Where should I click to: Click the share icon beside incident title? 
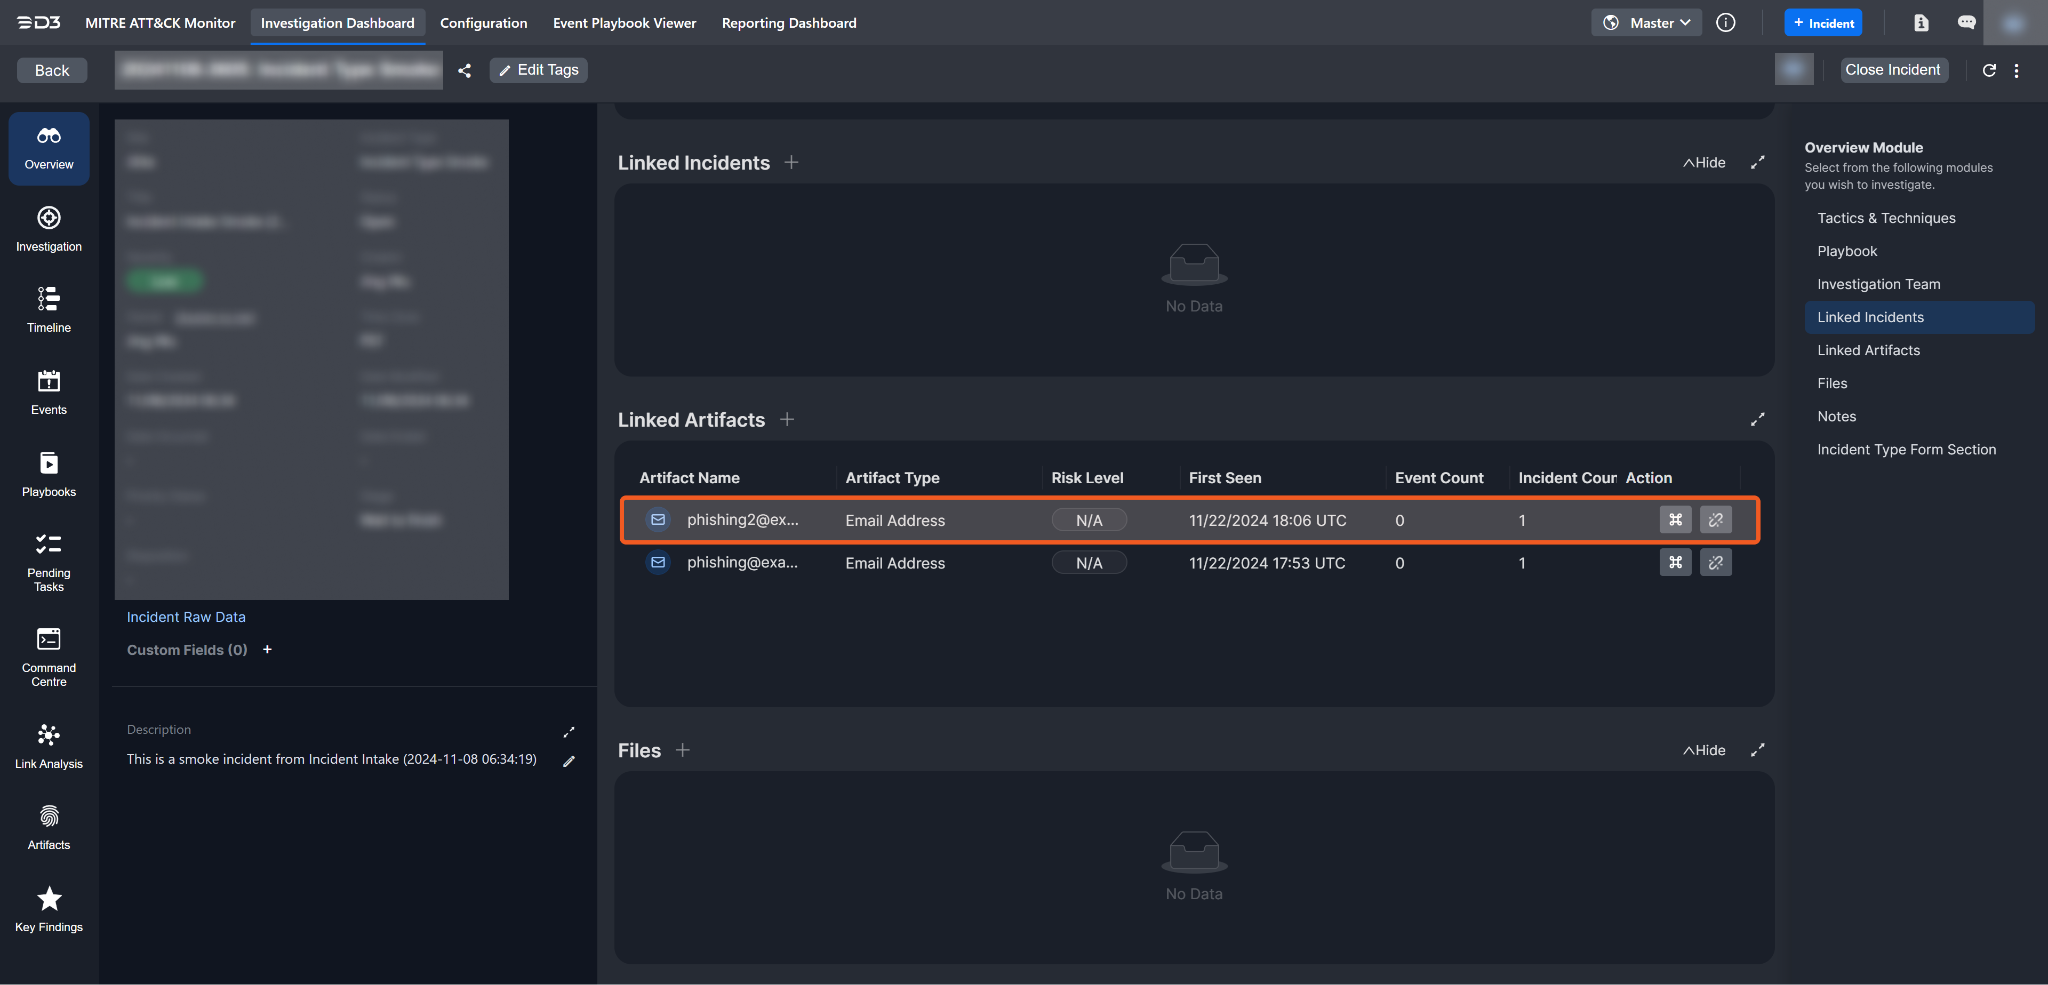pos(465,70)
